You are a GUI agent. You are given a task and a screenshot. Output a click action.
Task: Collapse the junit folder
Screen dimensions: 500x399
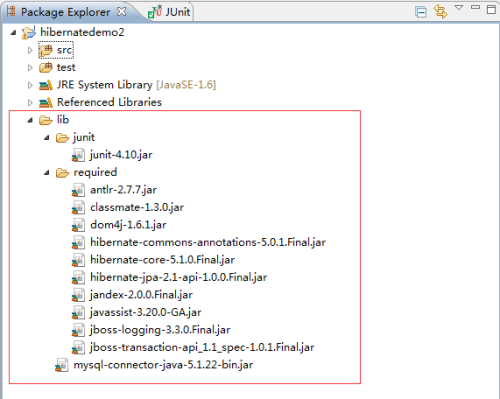(47, 137)
